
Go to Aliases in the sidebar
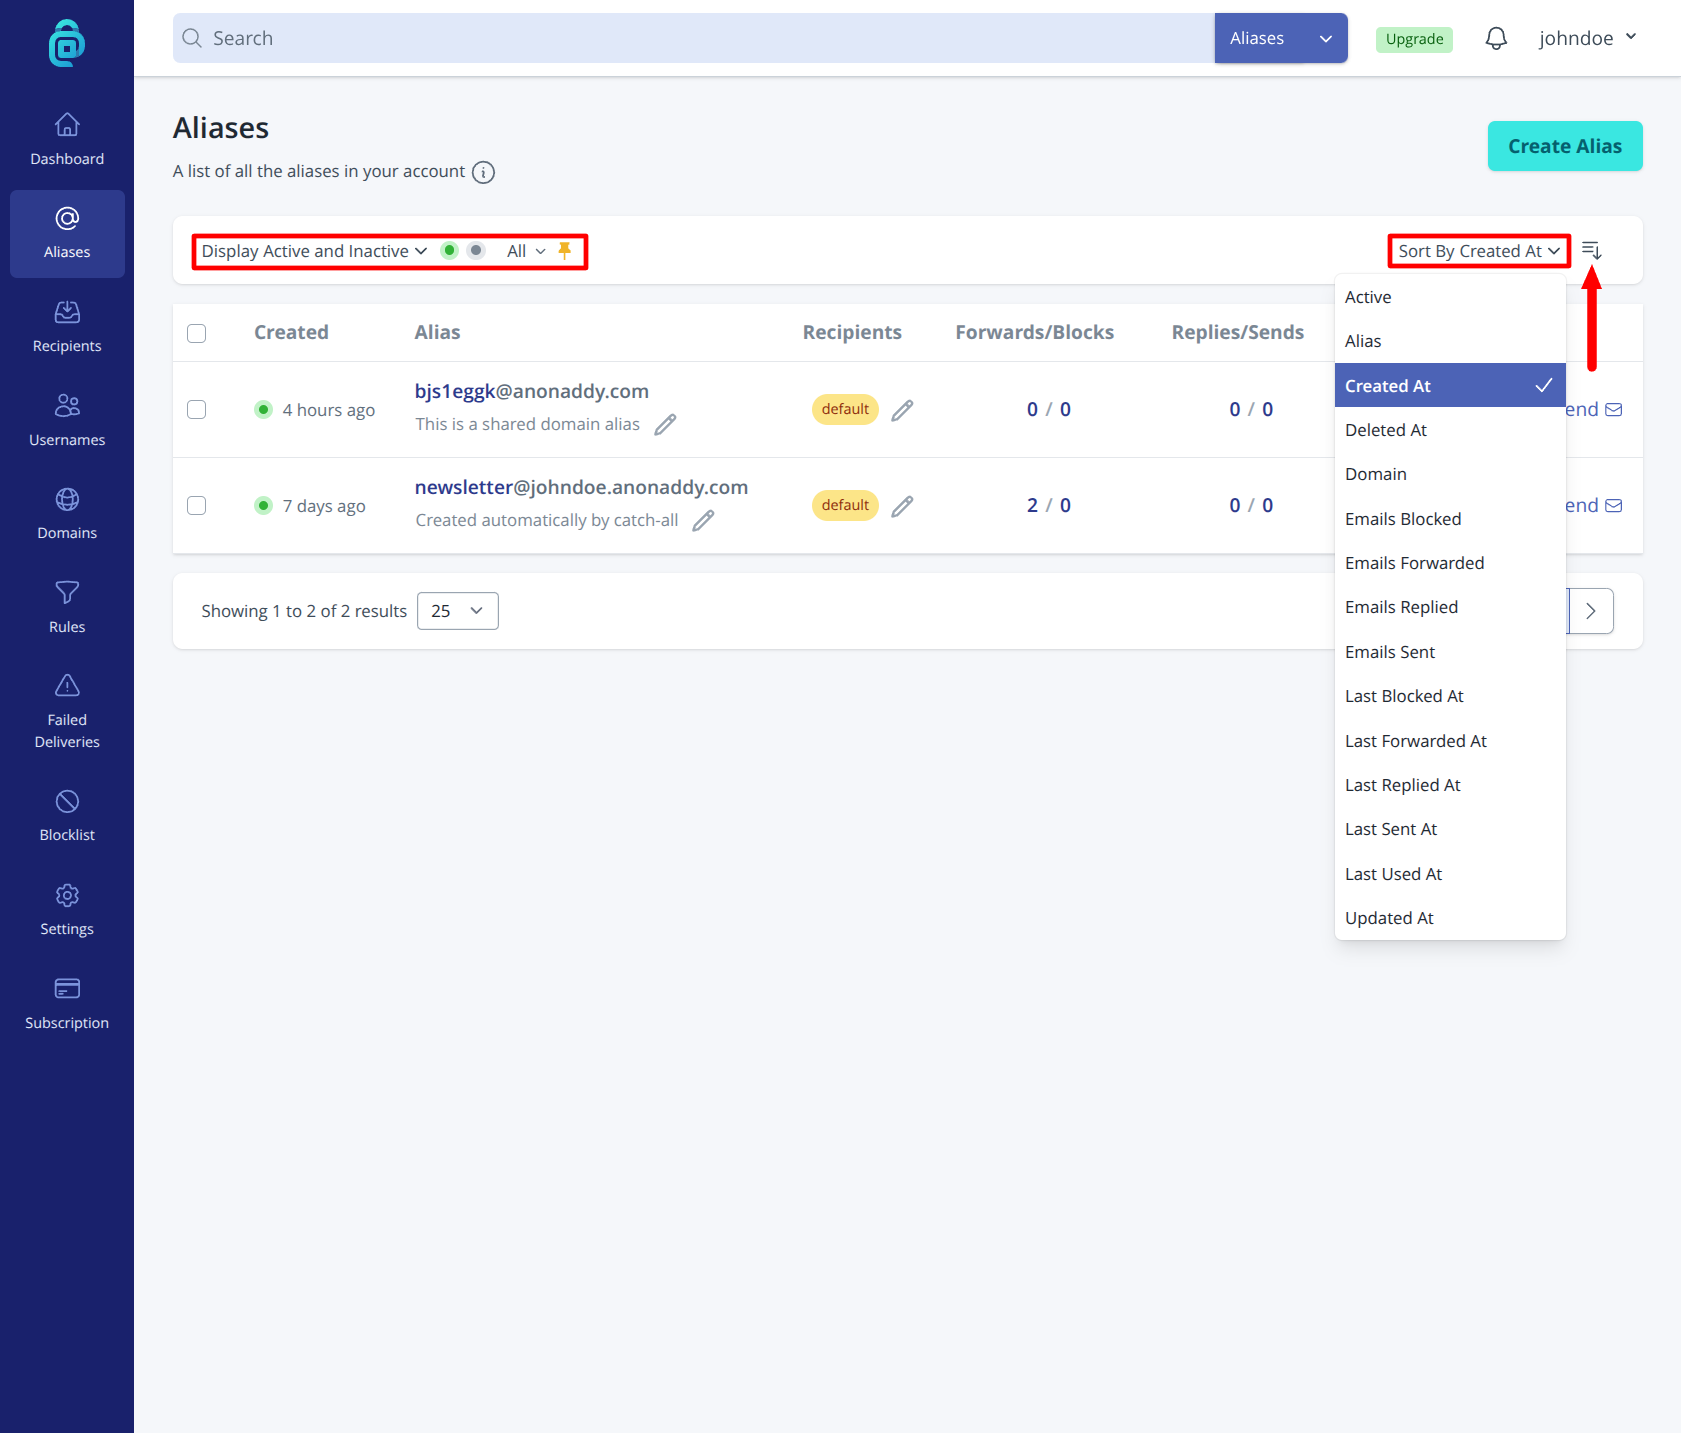(67, 233)
